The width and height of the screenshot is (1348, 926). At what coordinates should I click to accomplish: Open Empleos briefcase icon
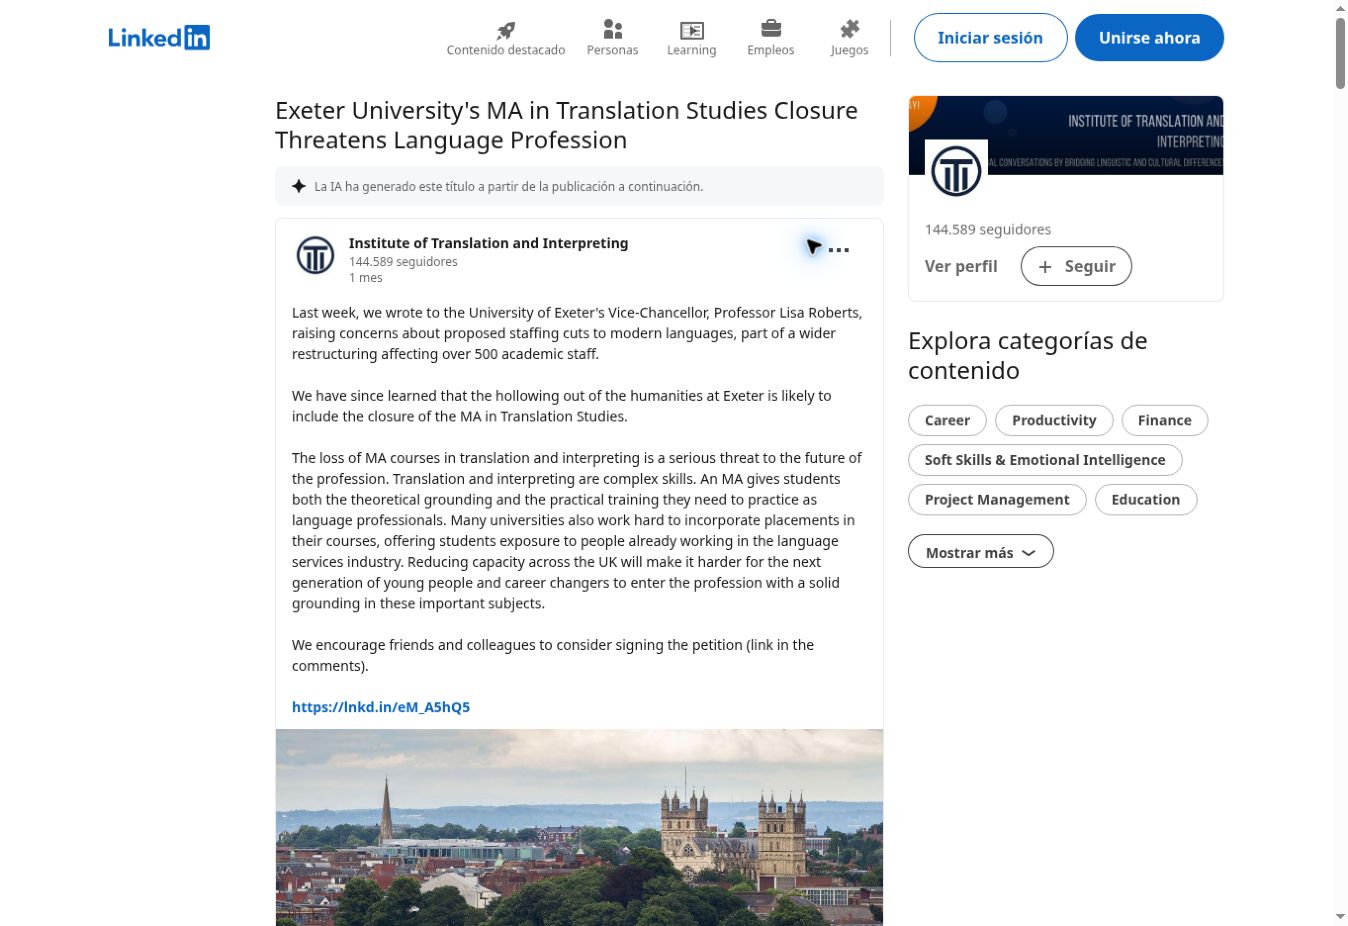point(771,29)
